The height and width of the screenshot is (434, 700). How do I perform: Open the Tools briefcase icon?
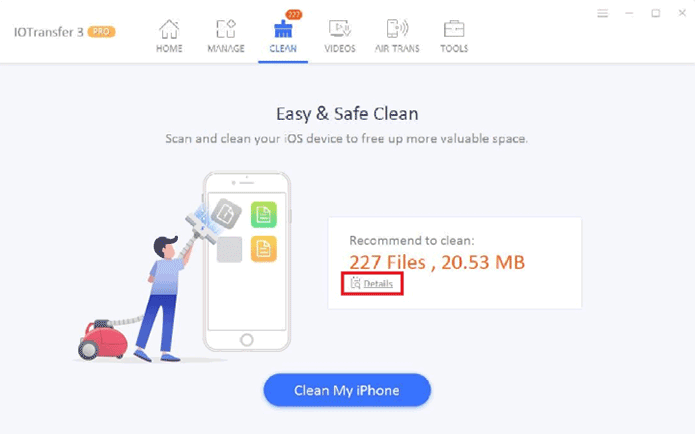[x=454, y=29]
